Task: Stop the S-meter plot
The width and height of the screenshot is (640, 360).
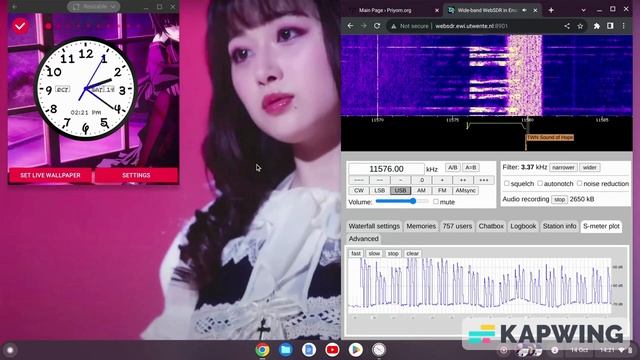Action: [x=393, y=253]
